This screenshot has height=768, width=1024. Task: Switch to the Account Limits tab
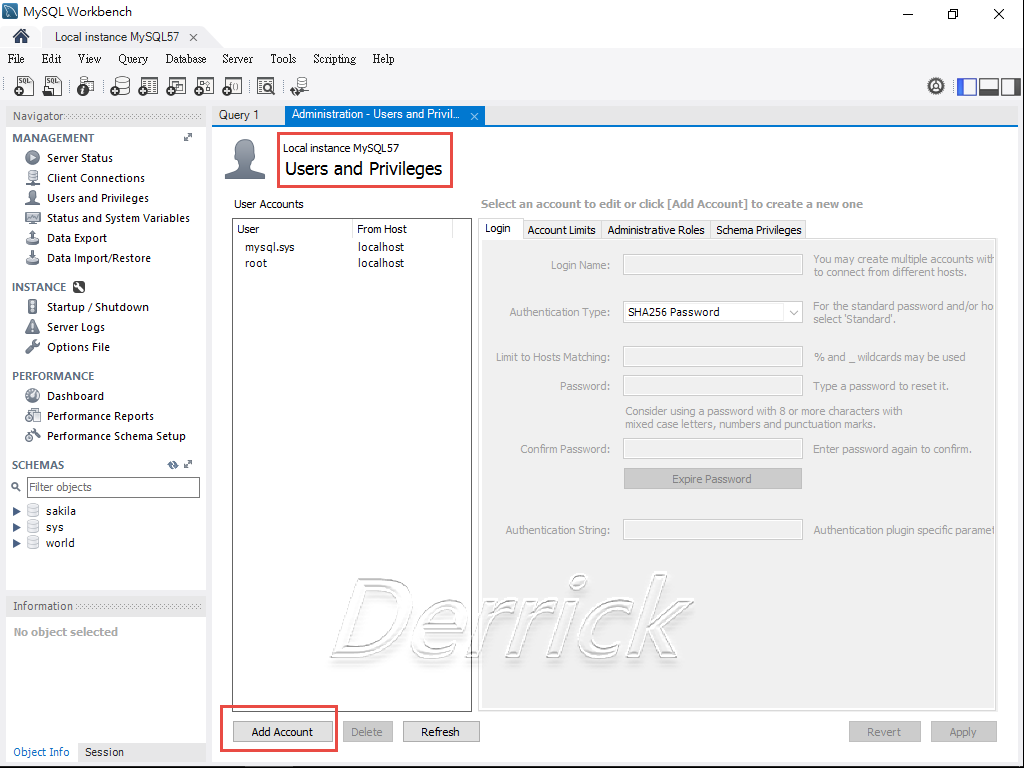coord(562,230)
